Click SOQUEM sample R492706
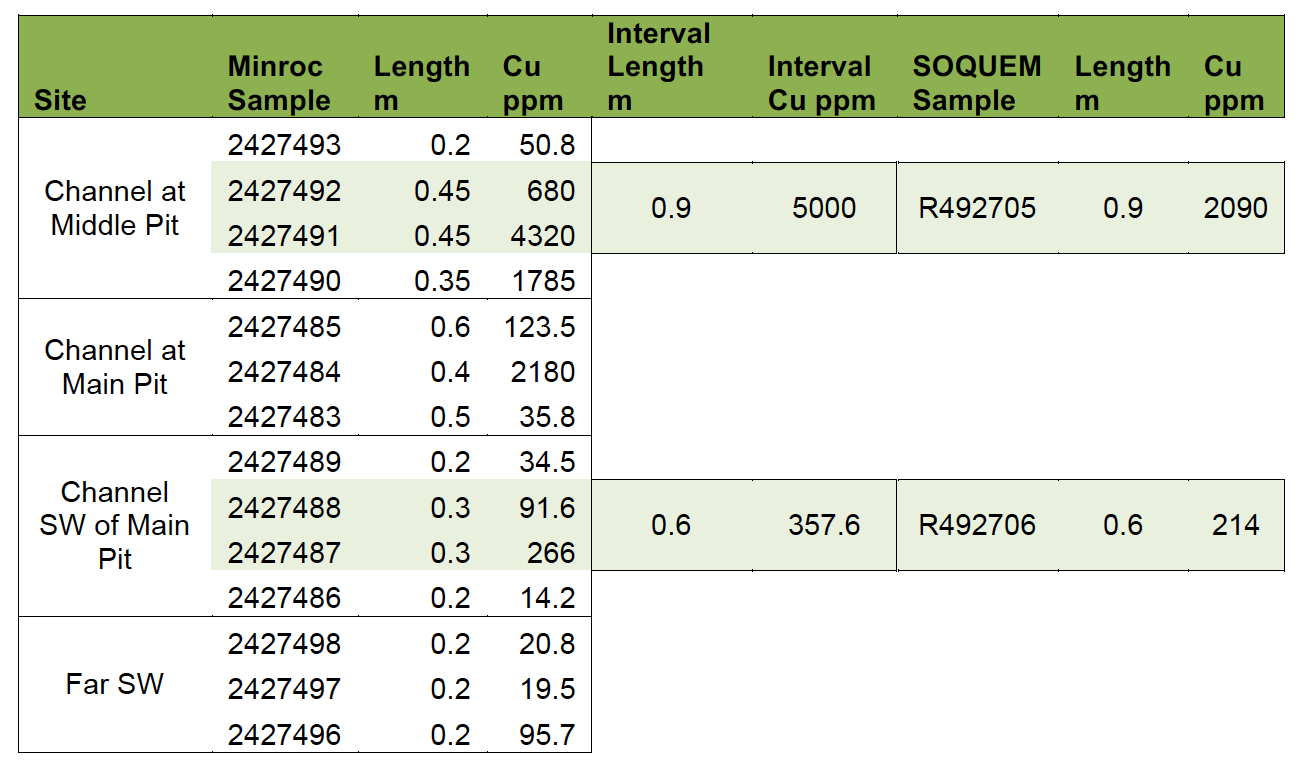1310x776 pixels. 977,525
